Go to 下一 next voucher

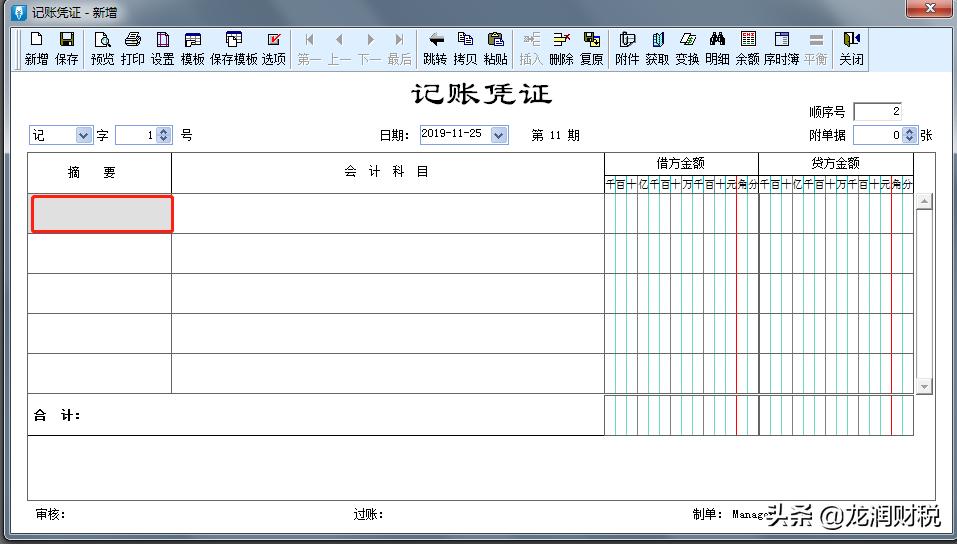370,40
